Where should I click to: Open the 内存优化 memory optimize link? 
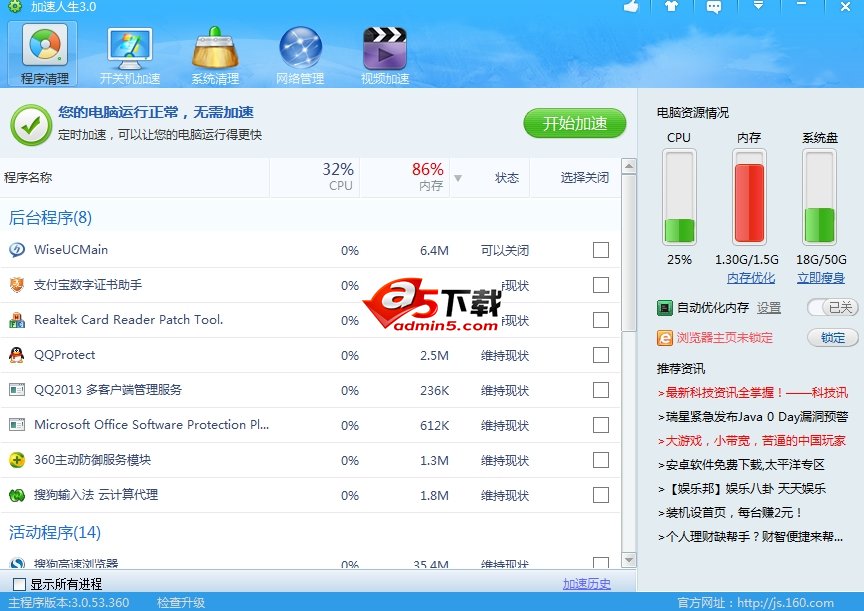coord(750,278)
